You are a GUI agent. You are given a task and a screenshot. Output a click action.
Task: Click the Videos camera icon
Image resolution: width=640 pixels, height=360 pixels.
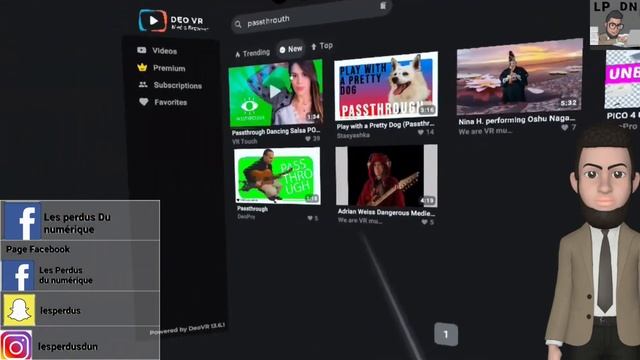[142, 50]
